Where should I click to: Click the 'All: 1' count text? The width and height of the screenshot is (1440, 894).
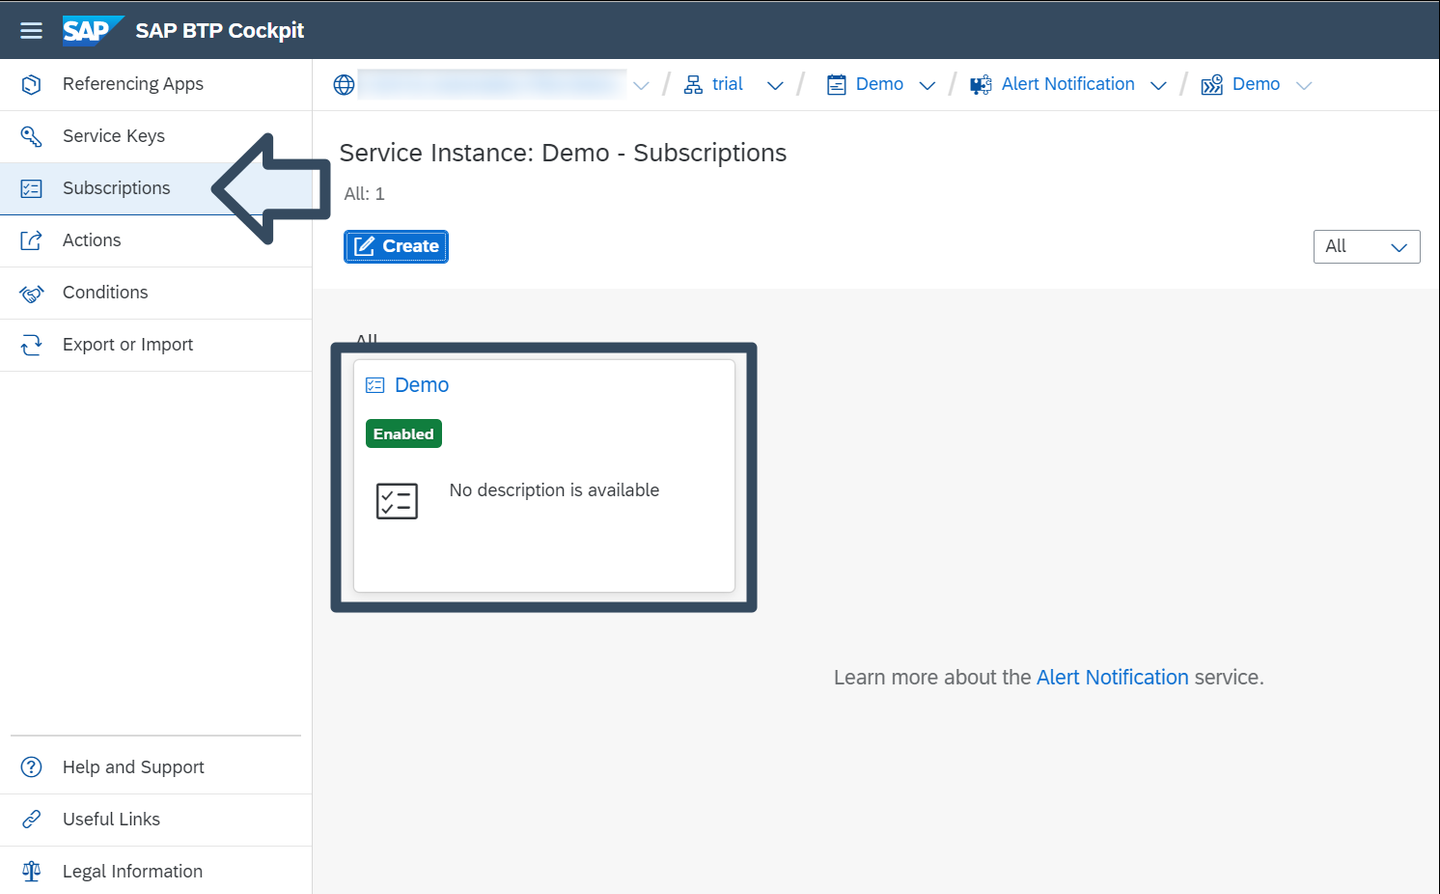pyautogui.click(x=364, y=194)
